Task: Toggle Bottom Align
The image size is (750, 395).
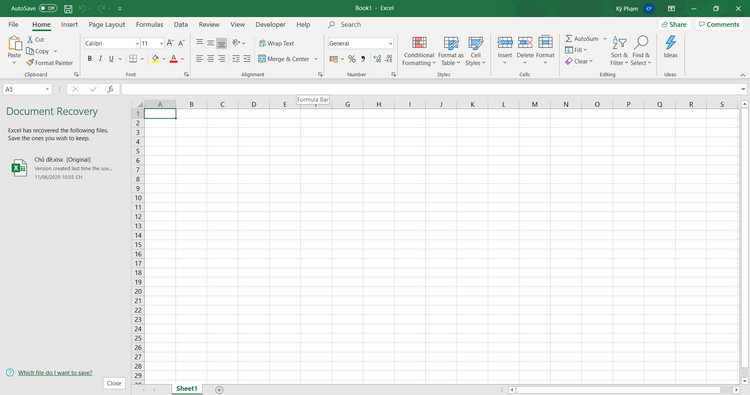Action: point(221,43)
